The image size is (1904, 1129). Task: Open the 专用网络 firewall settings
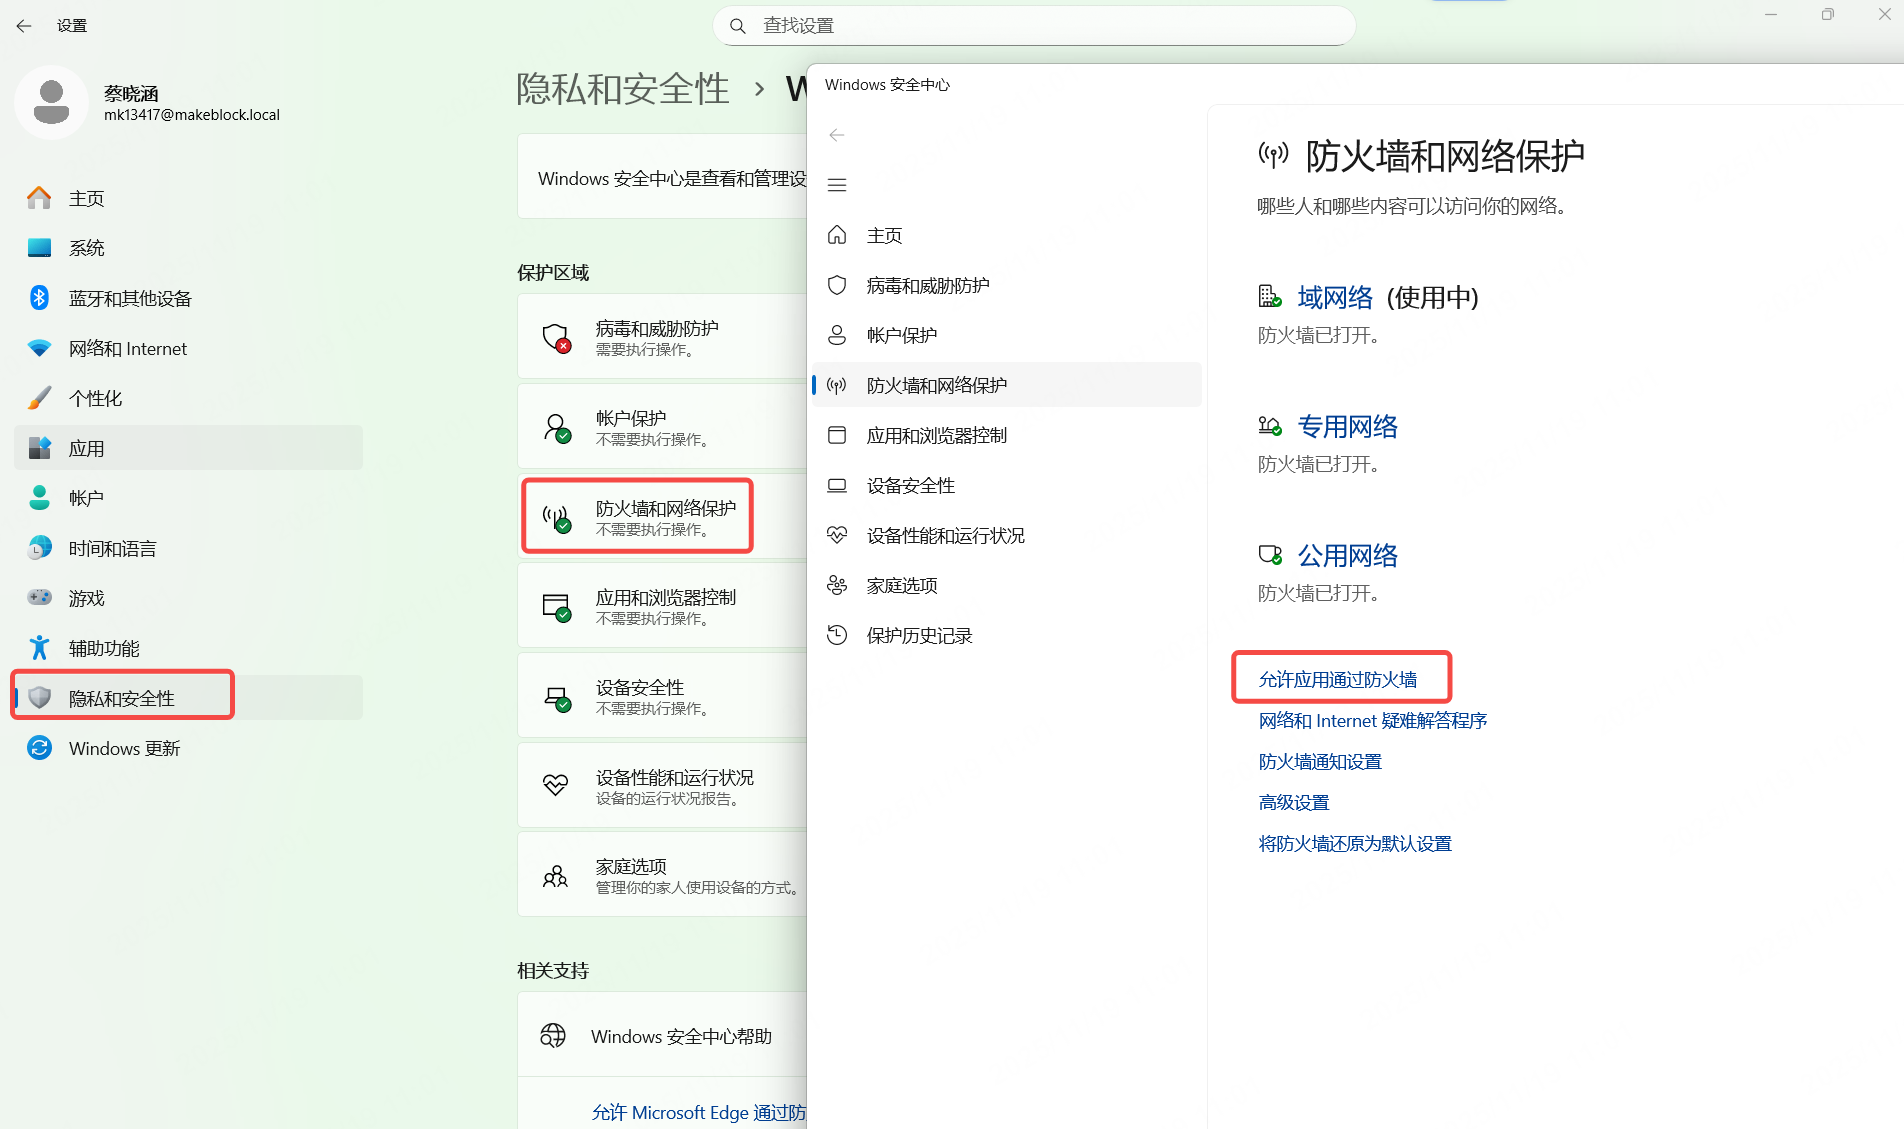click(x=1347, y=427)
